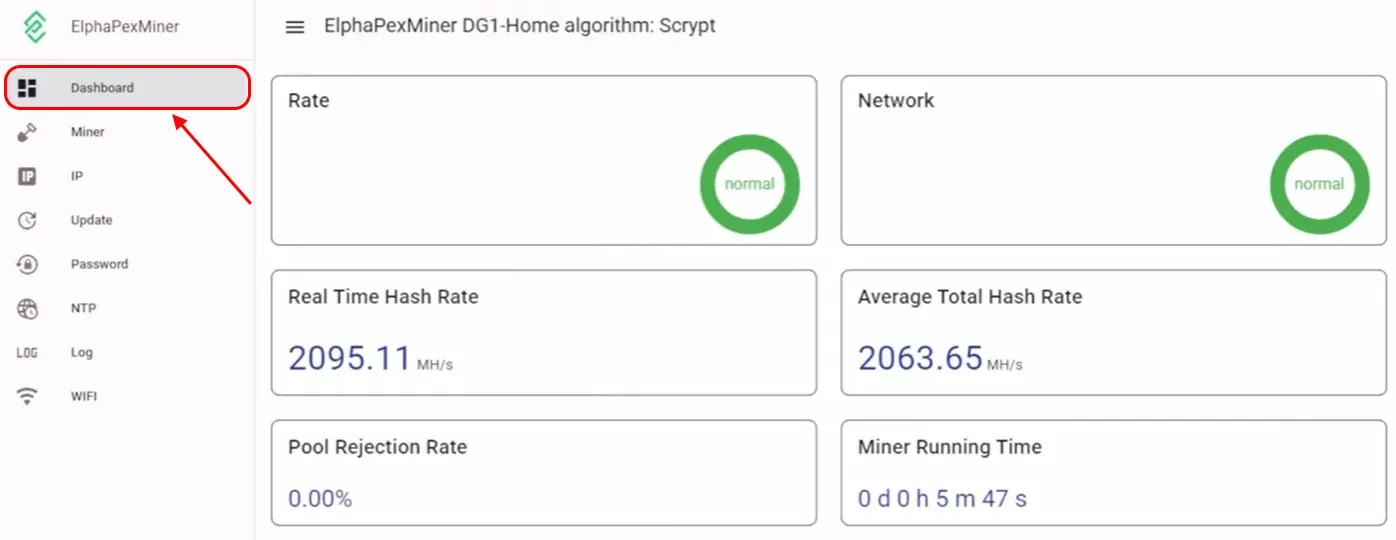
Task: Click the ElphaPexMiner logo icon
Action: (34, 27)
